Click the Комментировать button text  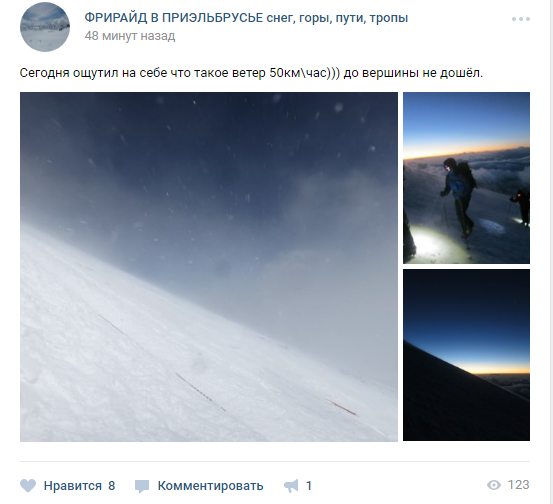coord(210,486)
